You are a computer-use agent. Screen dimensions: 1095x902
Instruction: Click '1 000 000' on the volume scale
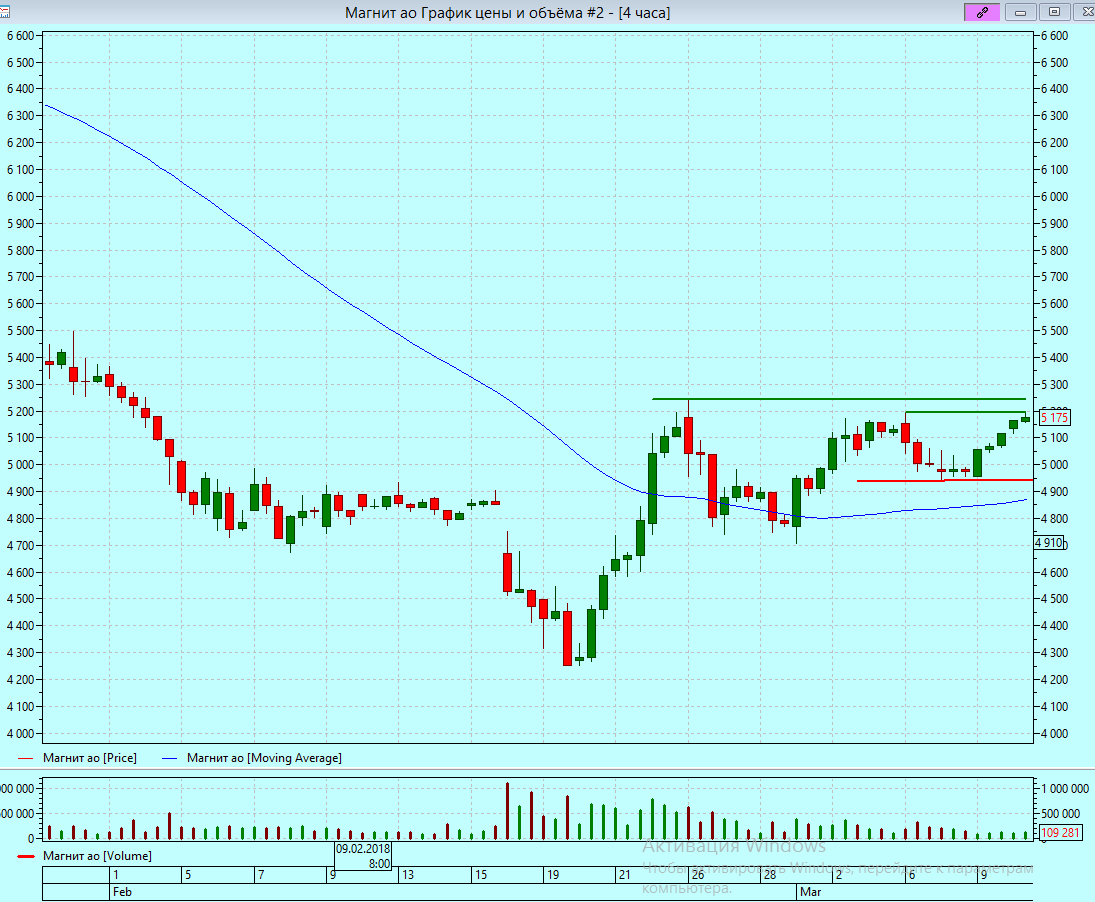(x=1065, y=789)
